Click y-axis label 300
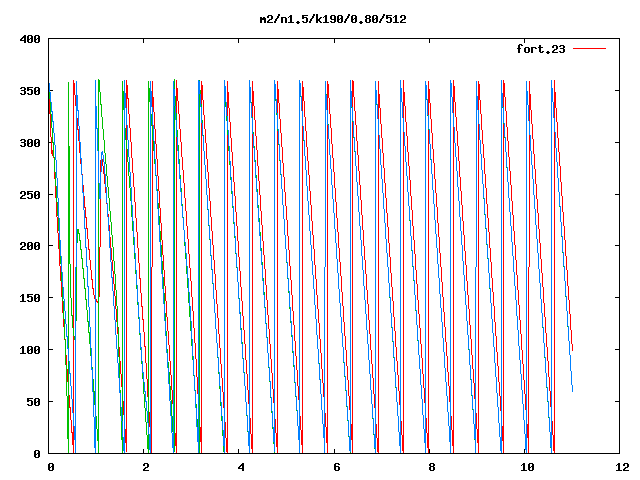The image size is (640, 480). (x=30, y=143)
